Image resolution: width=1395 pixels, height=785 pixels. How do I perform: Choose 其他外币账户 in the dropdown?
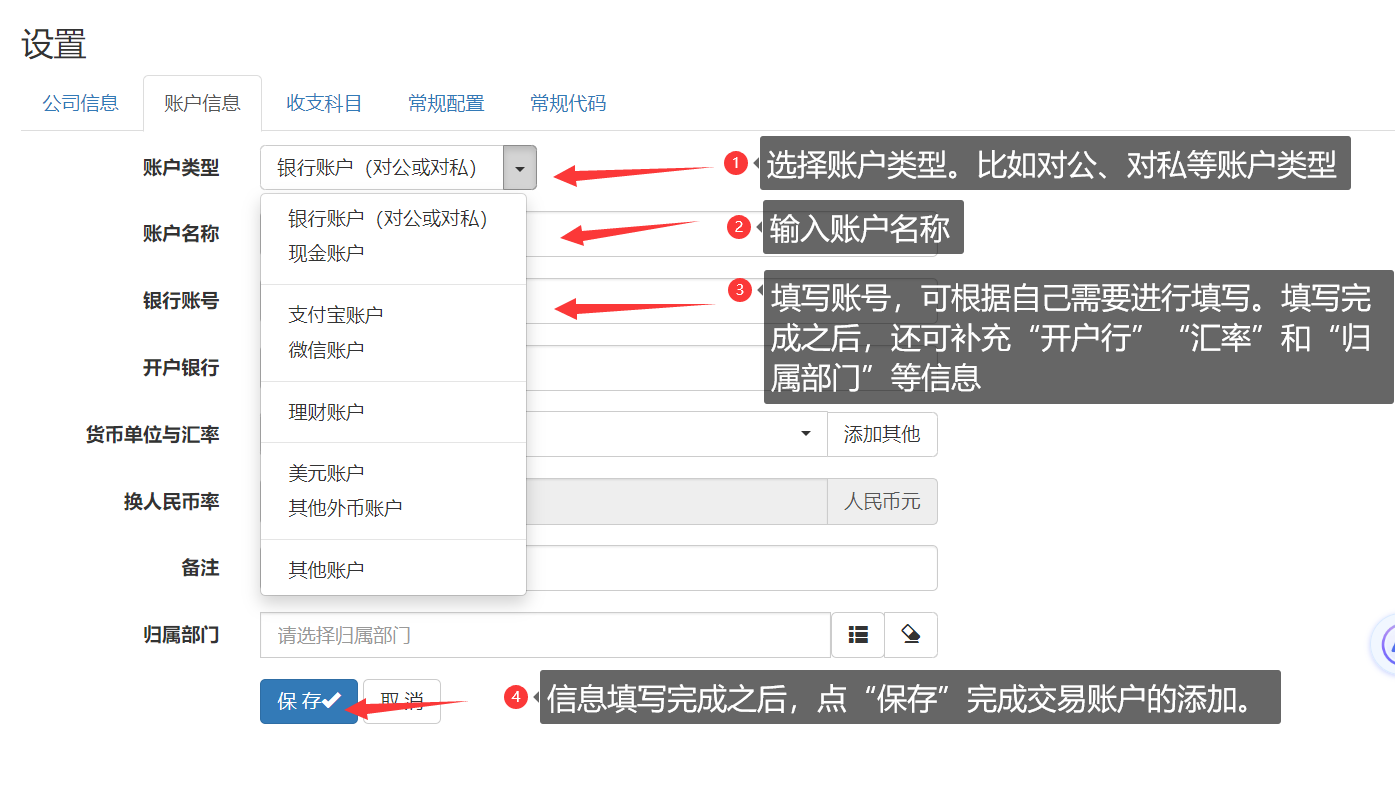[x=345, y=508]
